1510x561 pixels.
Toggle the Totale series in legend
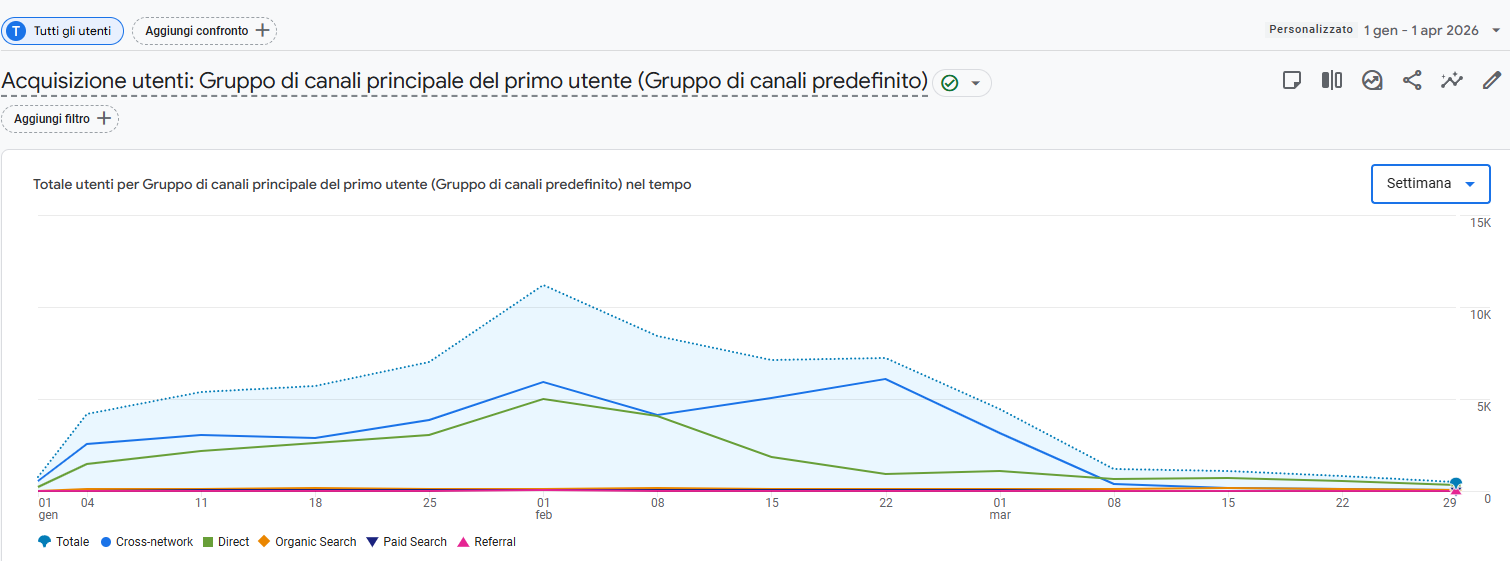tap(64, 542)
